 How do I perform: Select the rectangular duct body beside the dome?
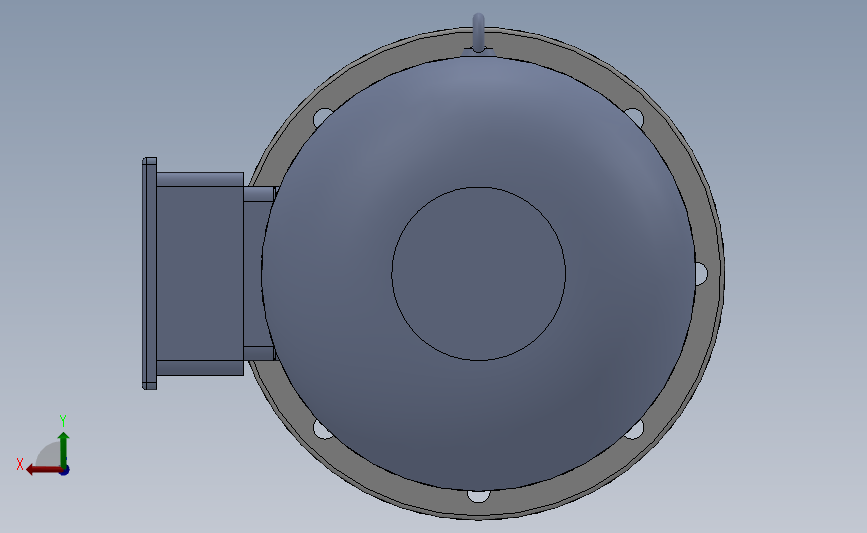200,274
